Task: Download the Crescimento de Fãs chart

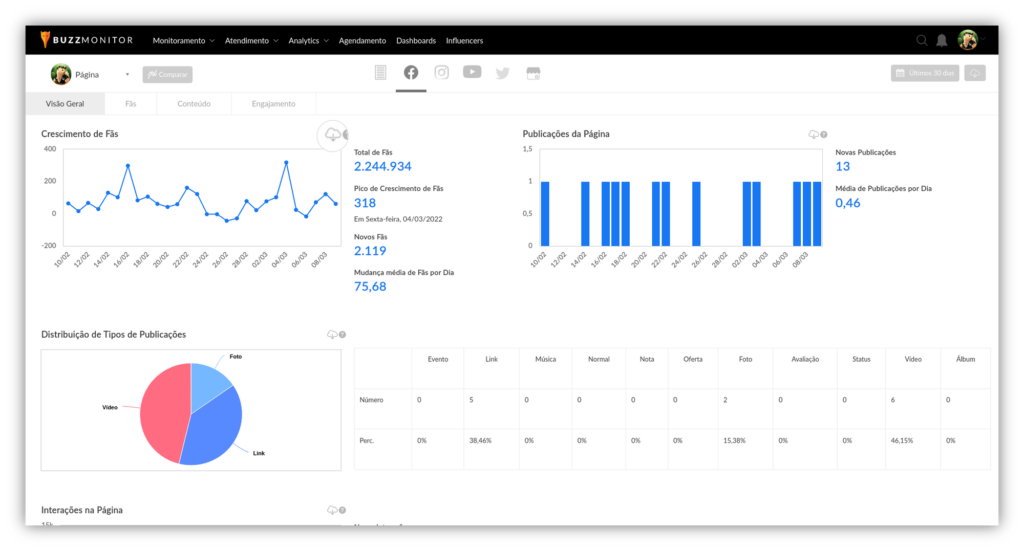Action: 331,135
